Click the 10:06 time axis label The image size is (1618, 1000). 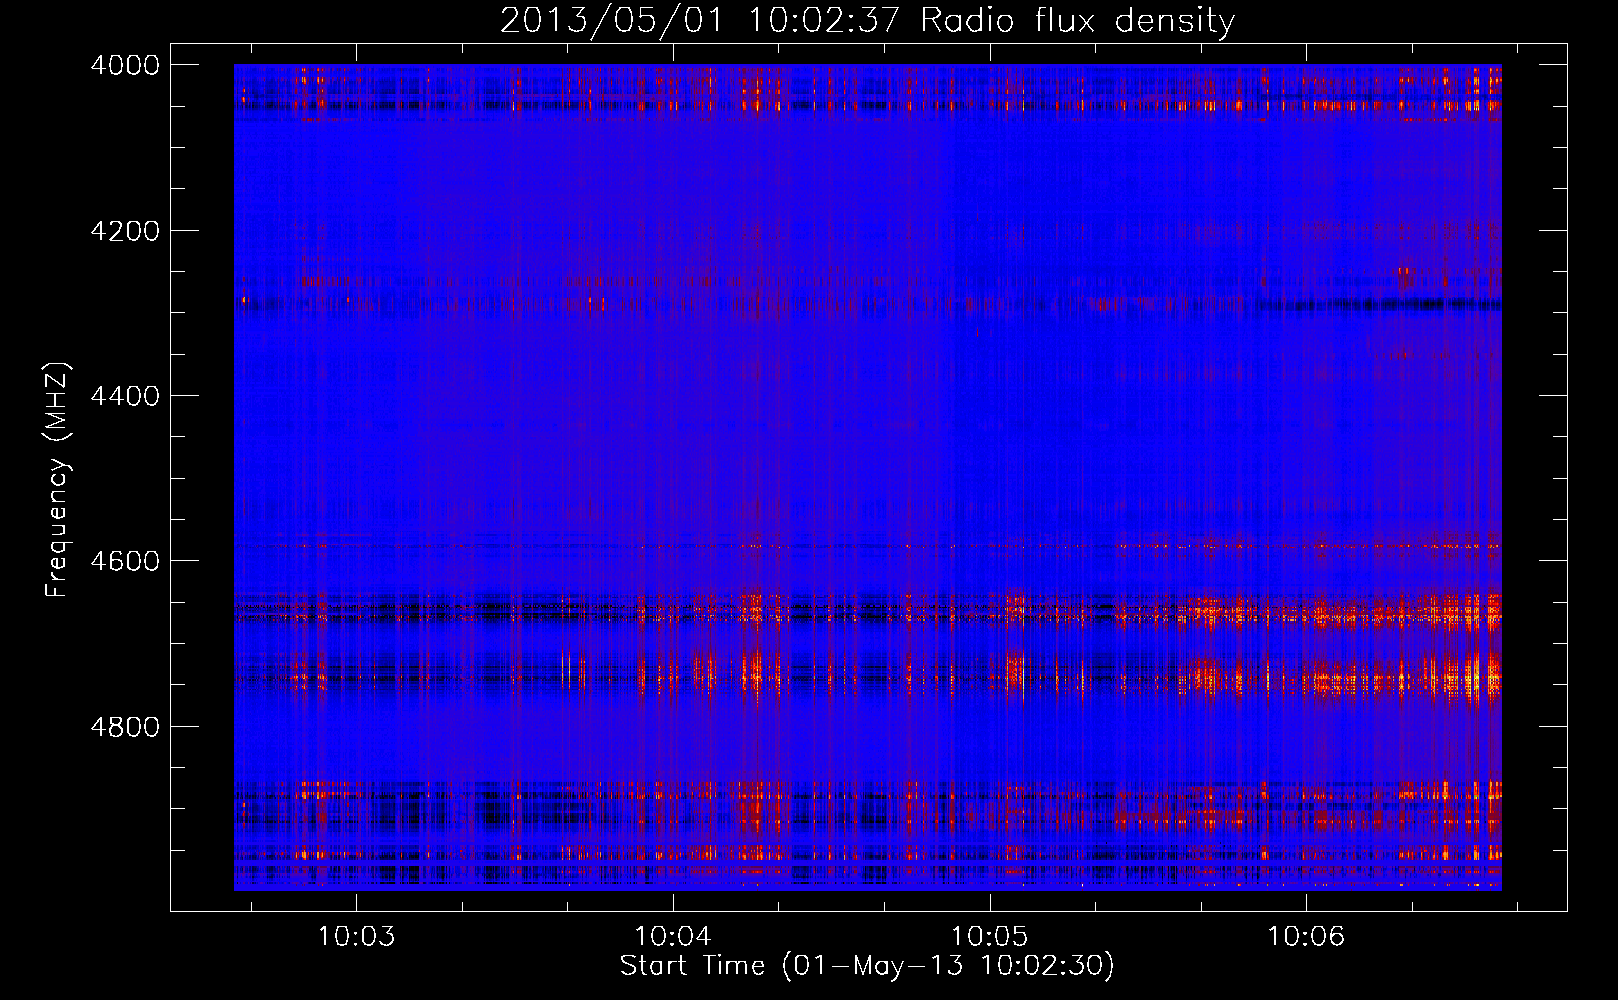[1306, 937]
